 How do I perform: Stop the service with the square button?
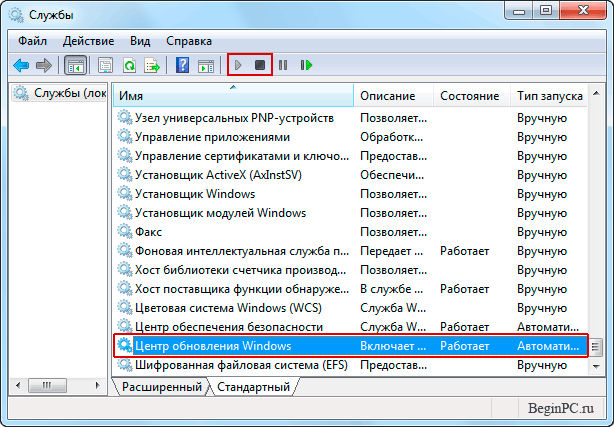tap(260, 65)
